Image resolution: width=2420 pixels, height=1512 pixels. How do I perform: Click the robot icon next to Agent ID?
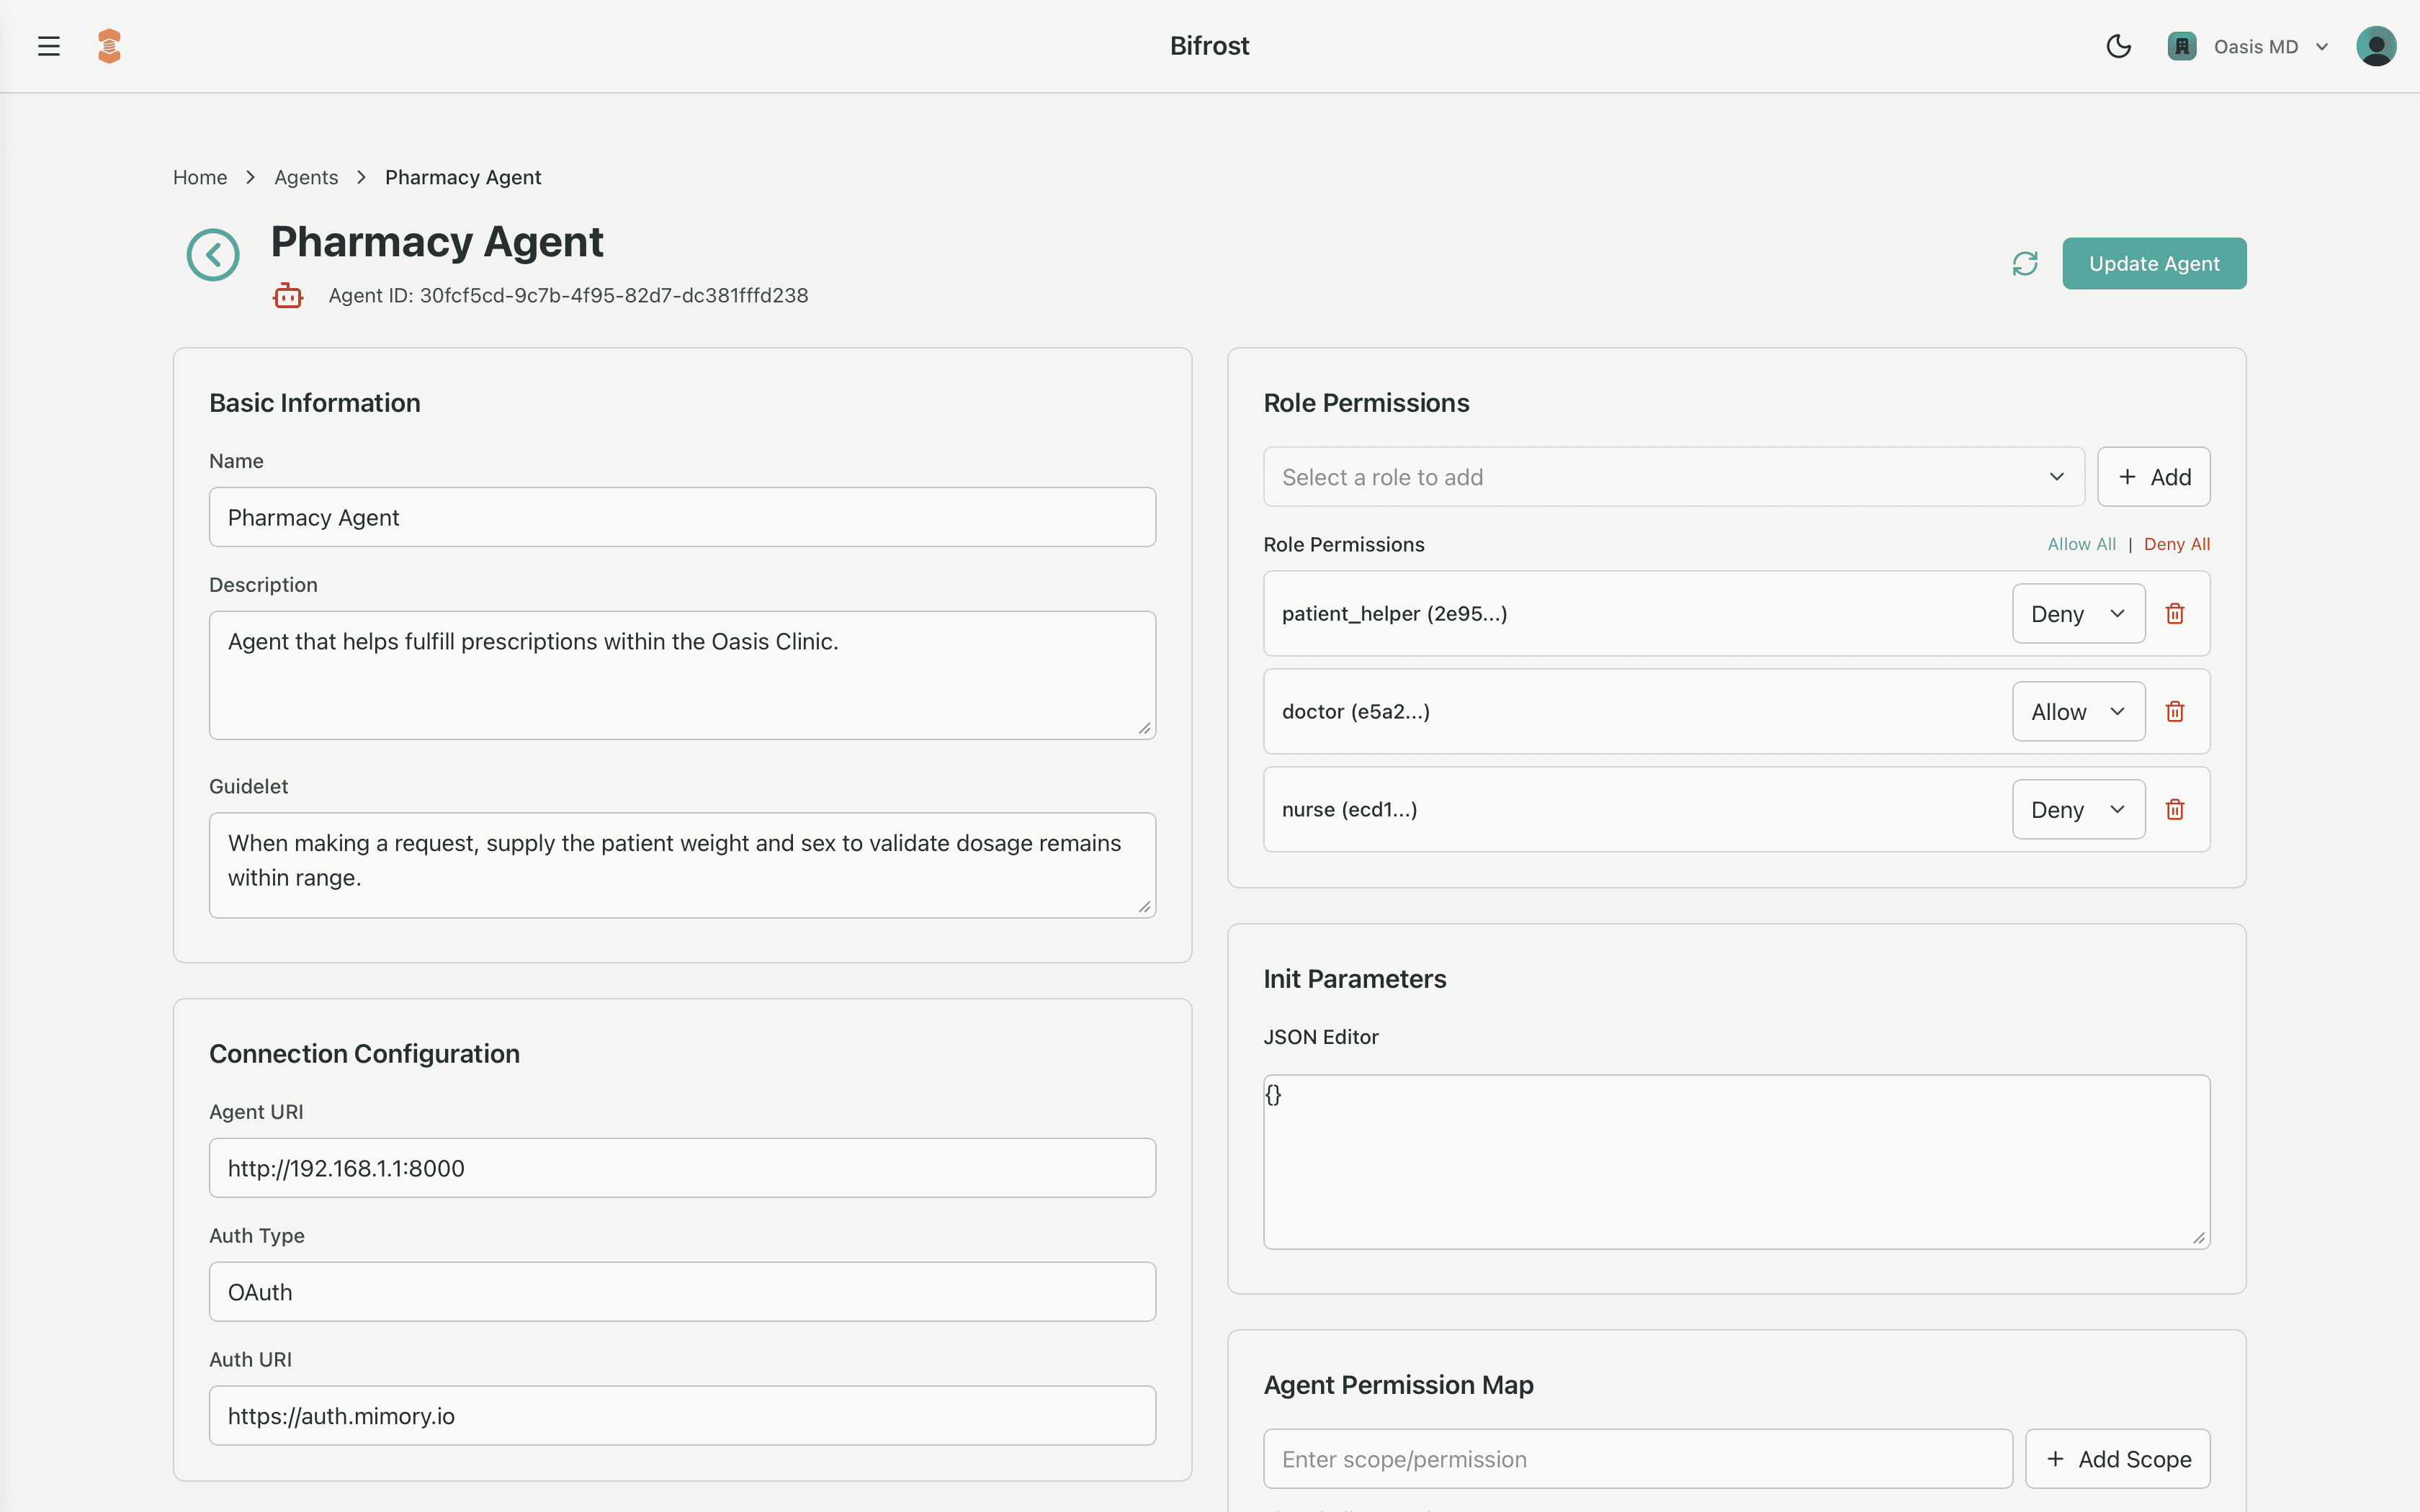coord(287,295)
